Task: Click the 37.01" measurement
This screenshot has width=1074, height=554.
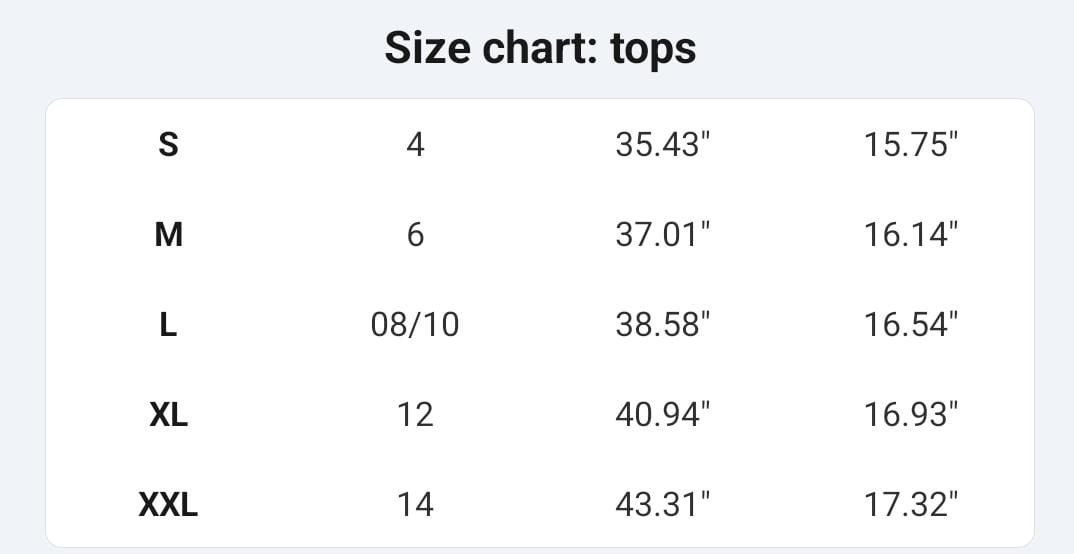Action: (x=663, y=235)
